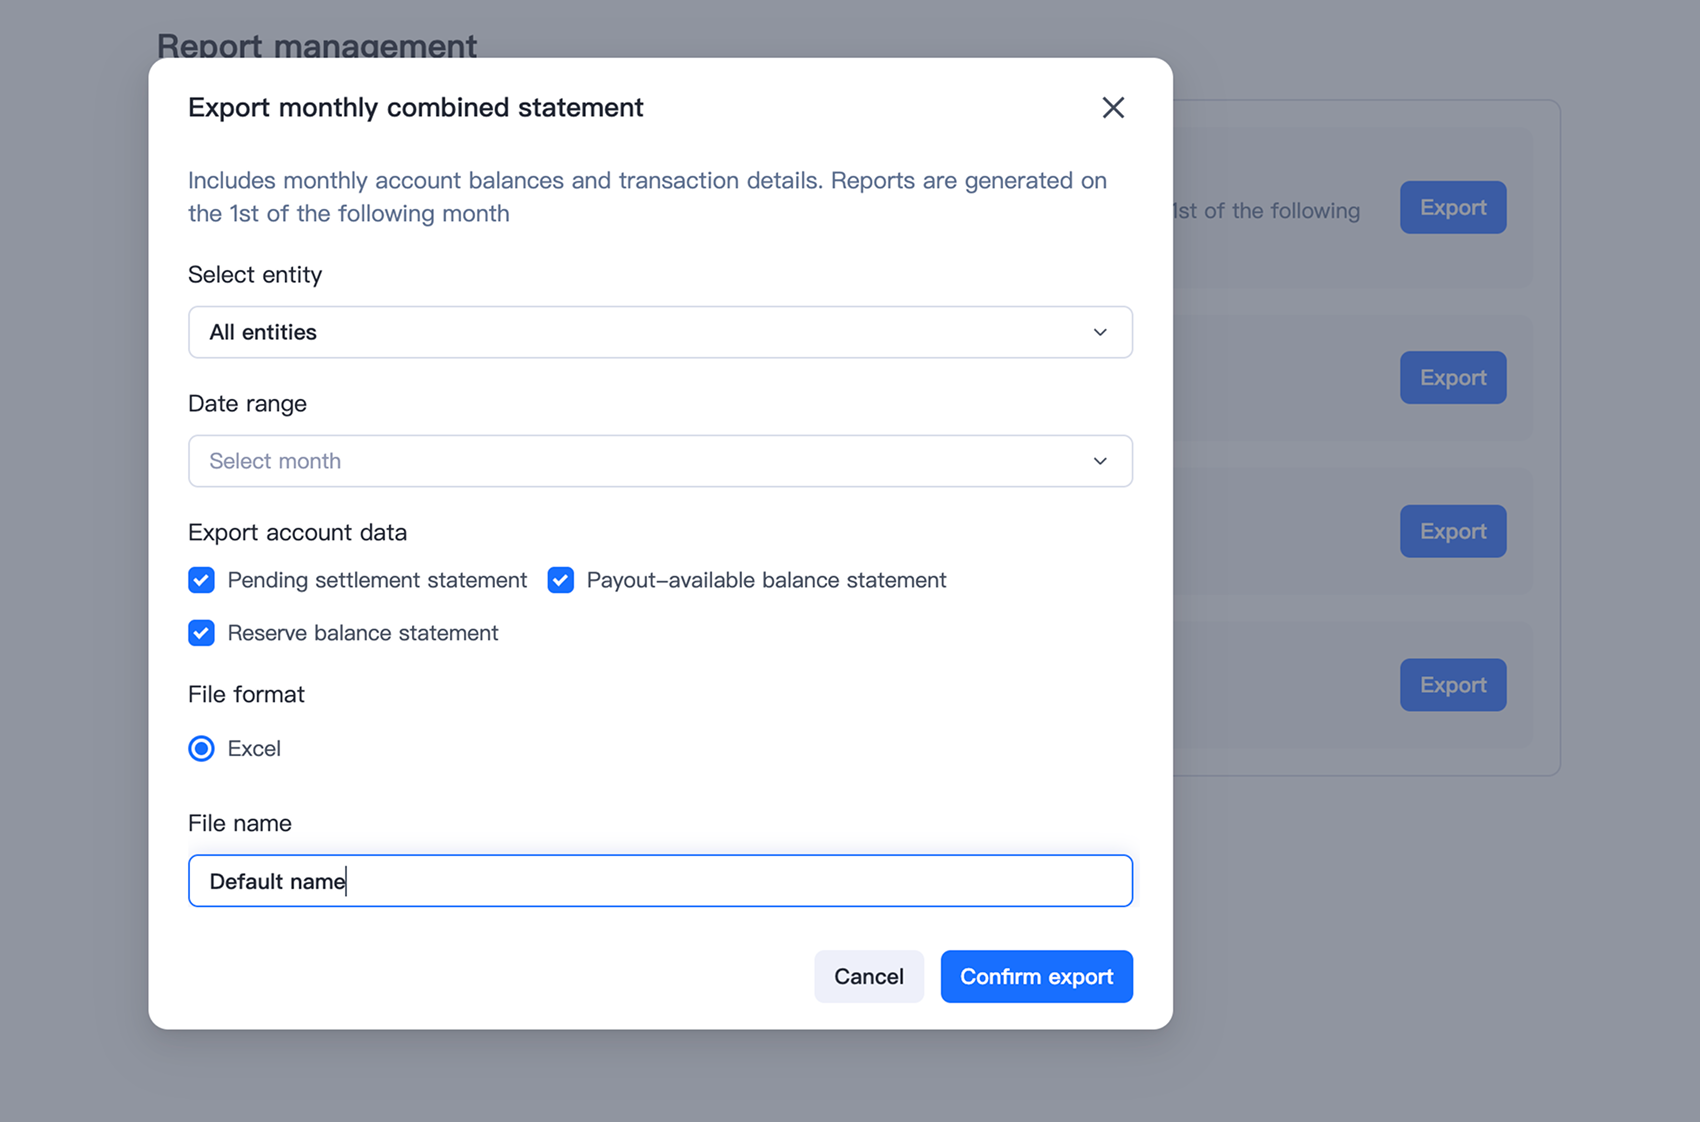Screen dimensions: 1700x1122
Task: Open the Select month dropdown
Action: tap(660, 461)
